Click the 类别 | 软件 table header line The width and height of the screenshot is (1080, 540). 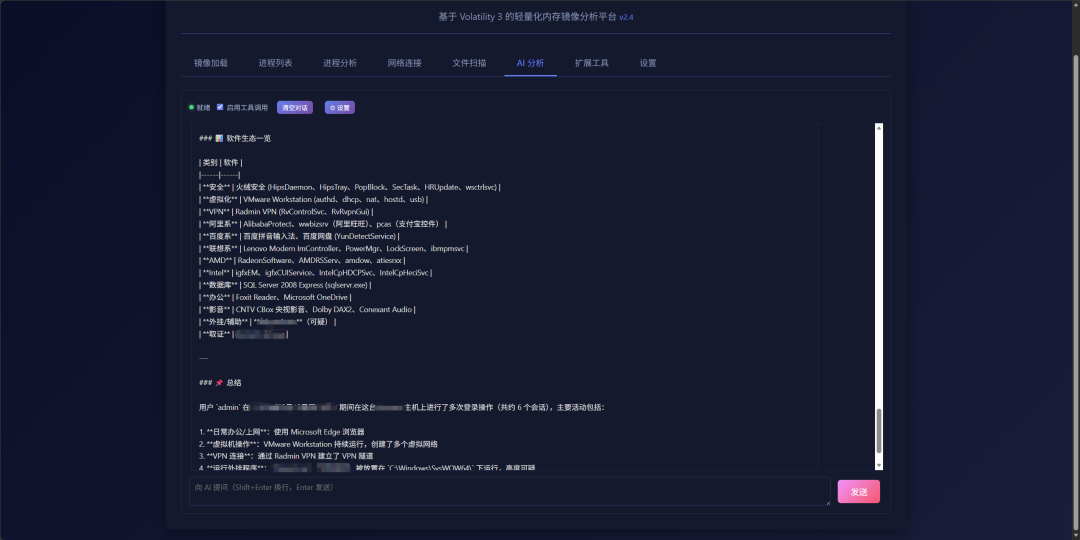tap(220, 163)
